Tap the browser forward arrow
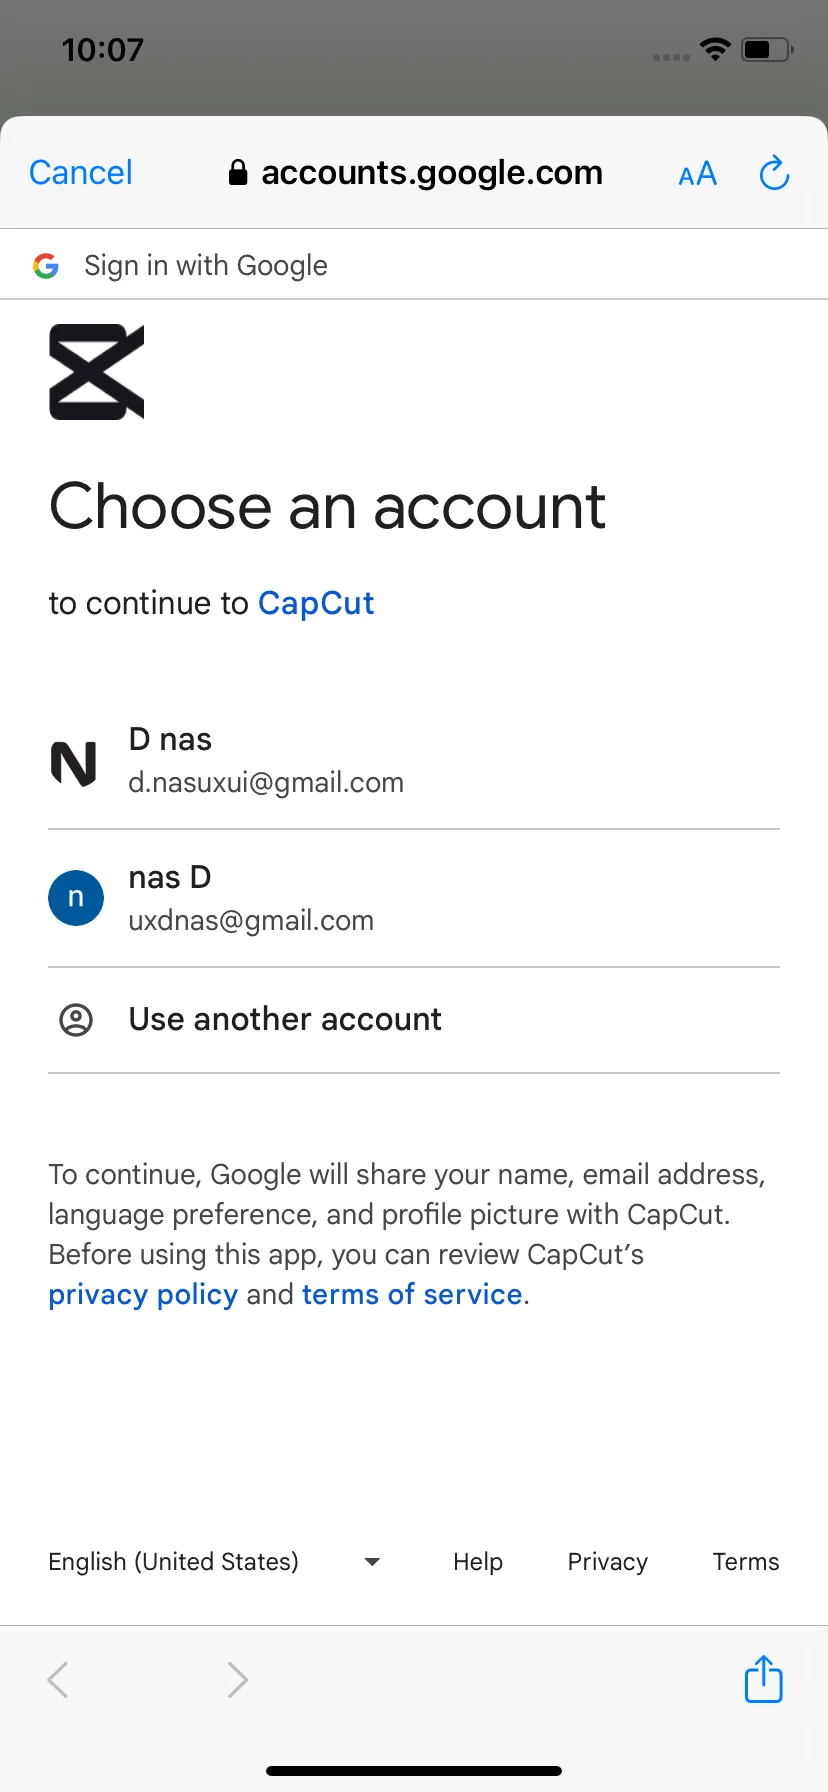 point(237,1680)
